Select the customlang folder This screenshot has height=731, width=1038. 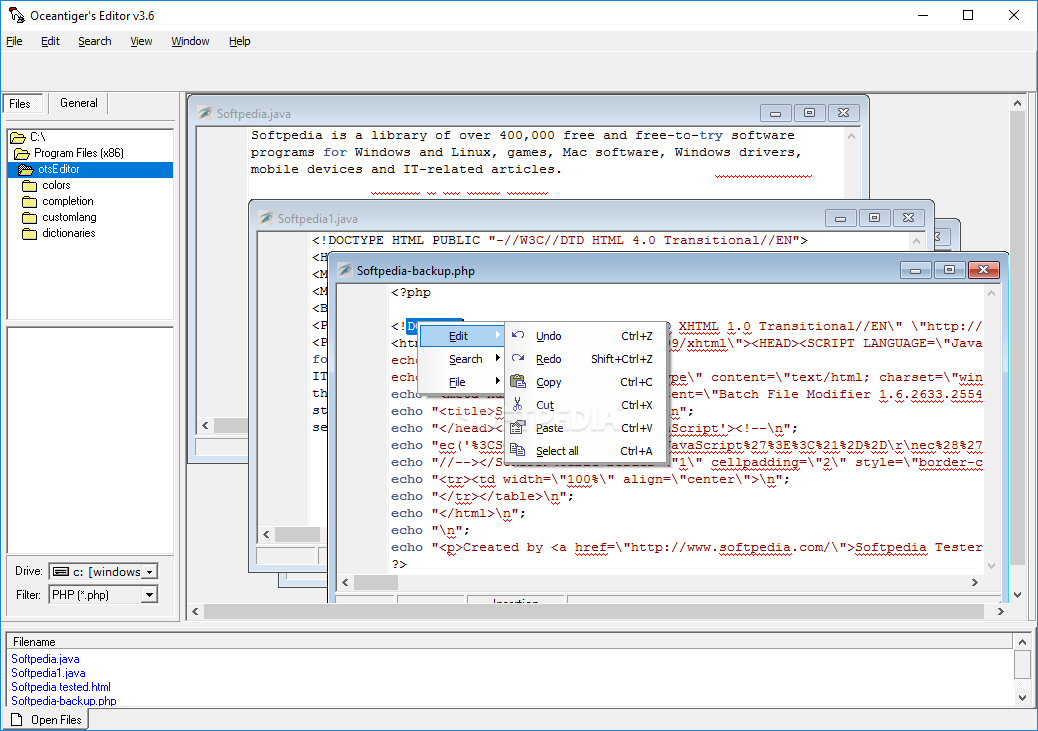click(69, 217)
